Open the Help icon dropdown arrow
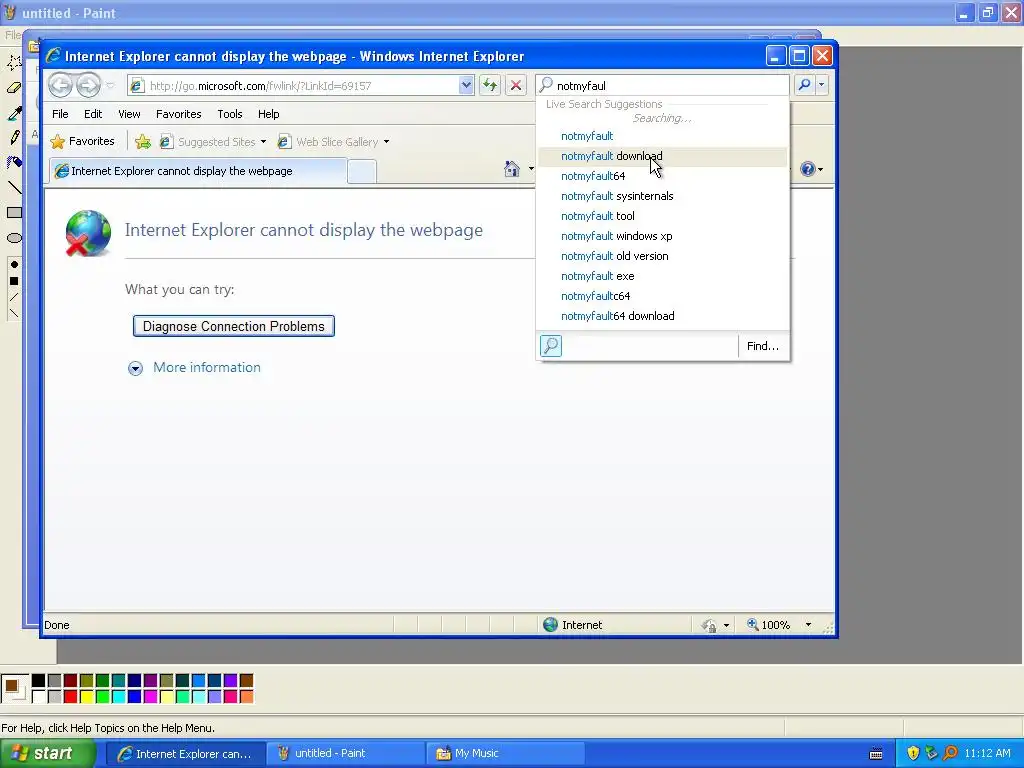Image resolution: width=1024 pixels, height=768 pixels. click(820, 170)
